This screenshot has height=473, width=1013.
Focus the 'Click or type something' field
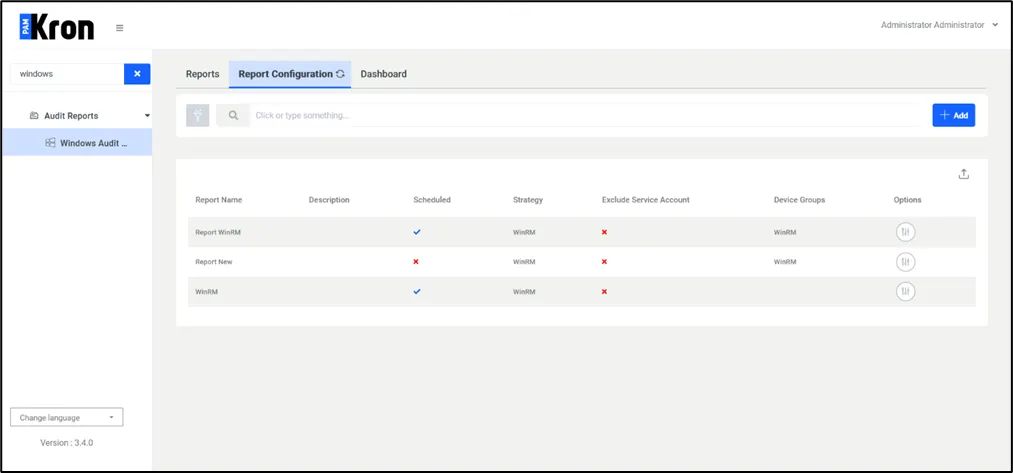click(x=587, y=115)
